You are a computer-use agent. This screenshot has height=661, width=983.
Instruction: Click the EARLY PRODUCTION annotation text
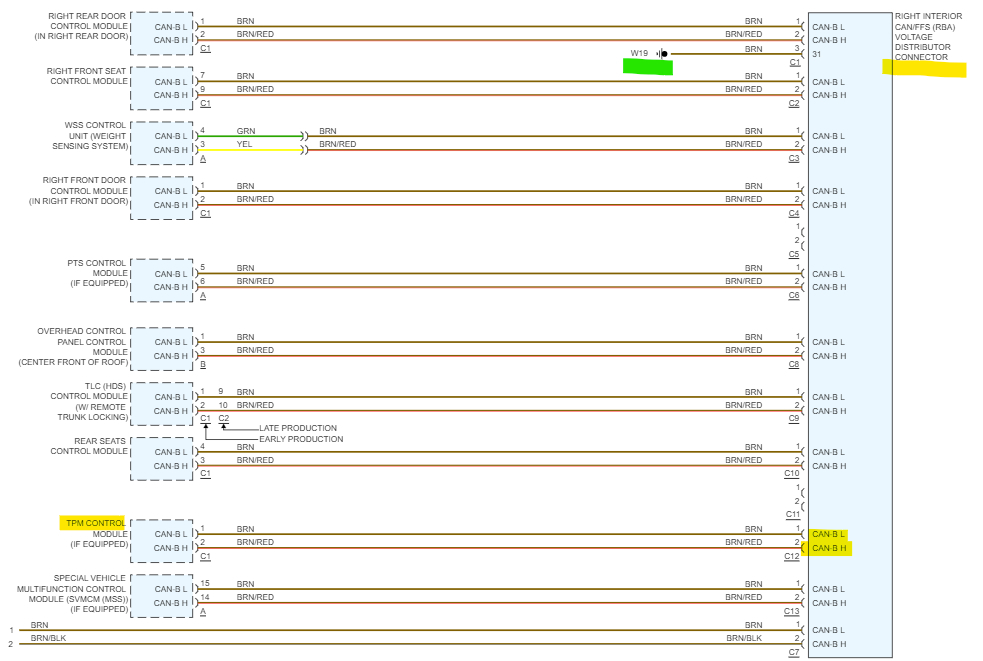click(x=301, y=439)
